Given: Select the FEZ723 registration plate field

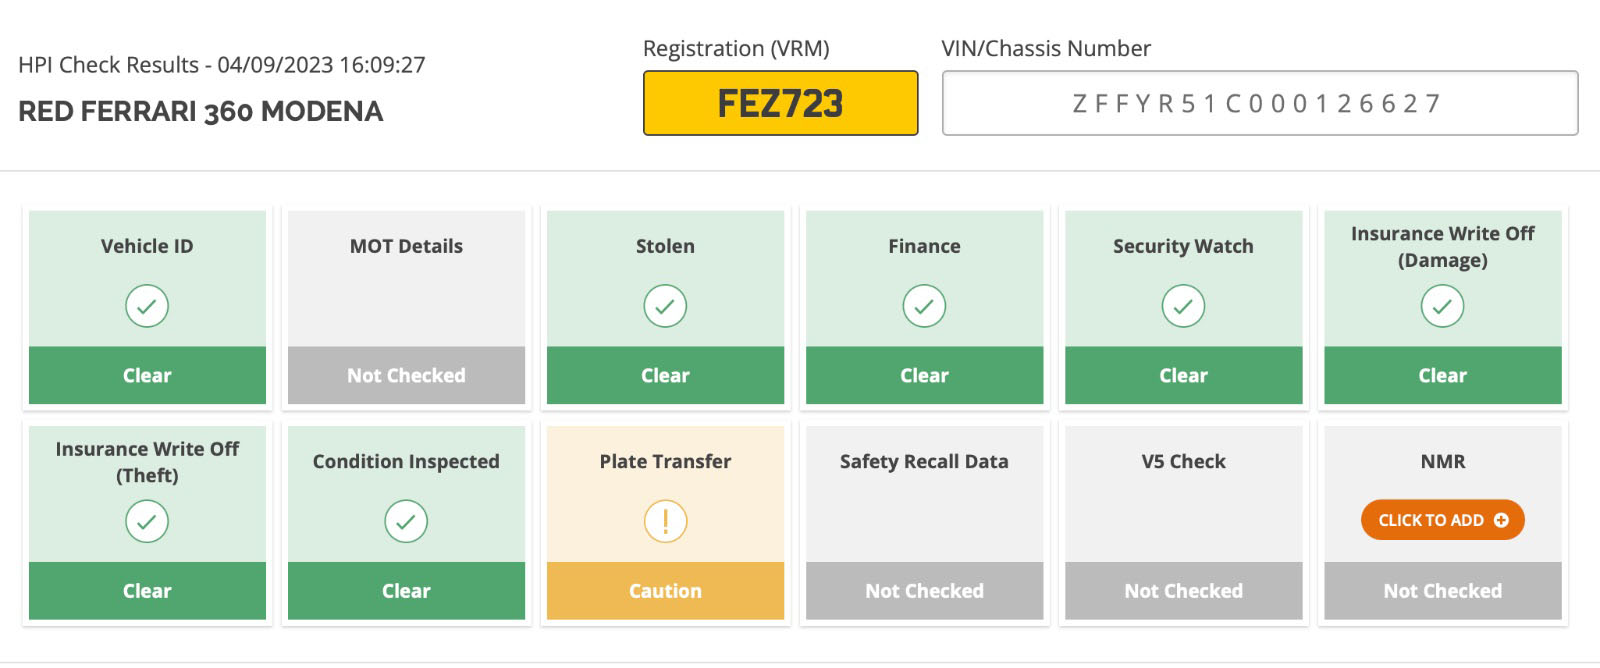Looking at the screenshot, I should point(780,103).
